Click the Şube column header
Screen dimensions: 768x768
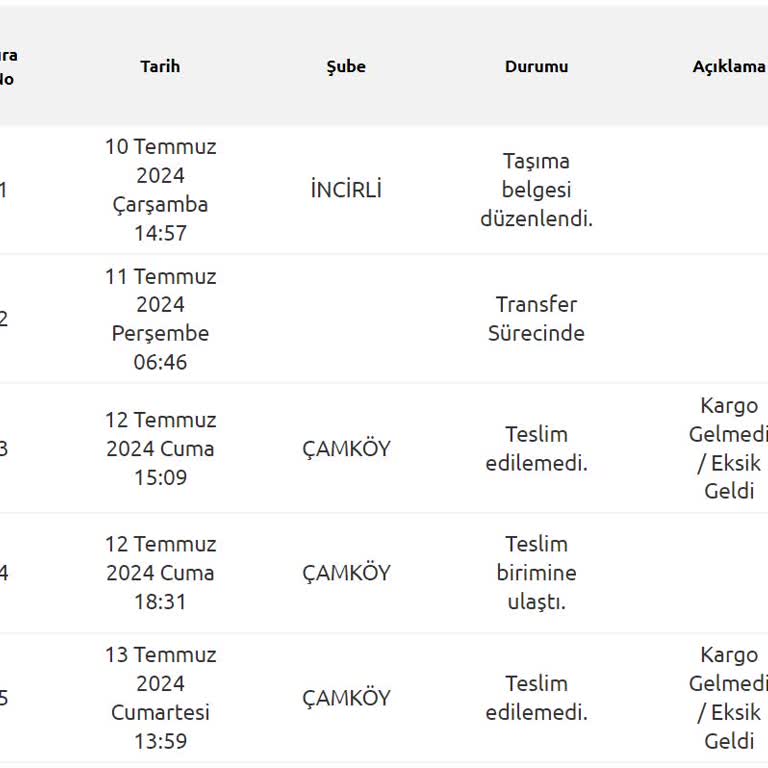pyautogui.click(x=346, y=67)
